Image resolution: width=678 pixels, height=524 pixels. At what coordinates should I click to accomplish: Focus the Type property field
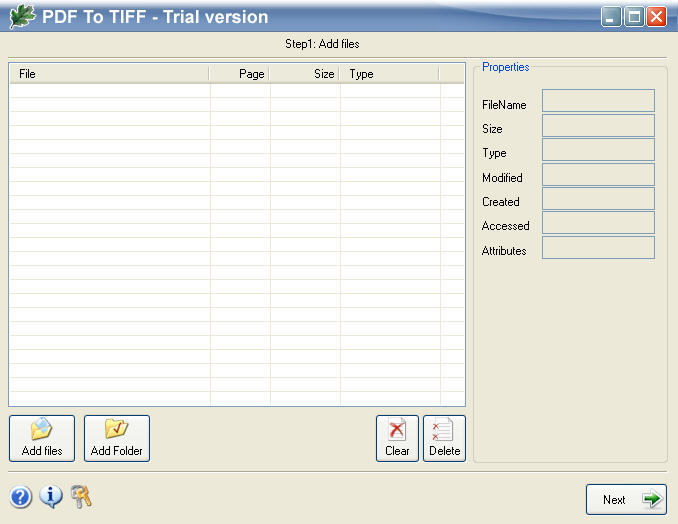[598, 150]
